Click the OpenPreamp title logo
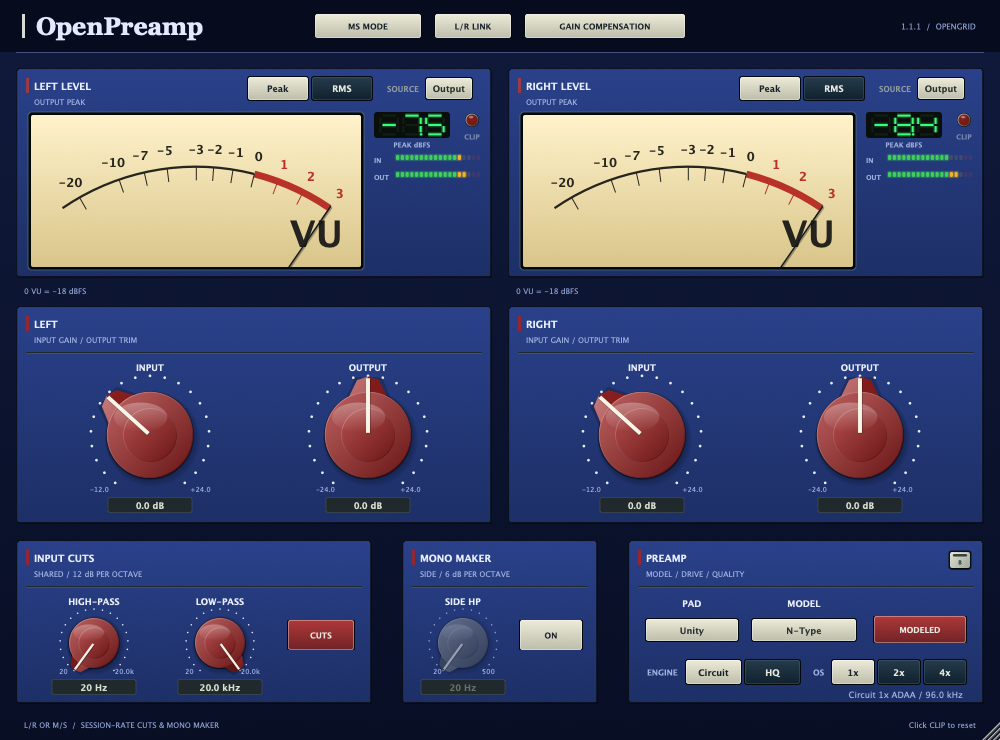The image size is (1000, 740). (119, 26)
